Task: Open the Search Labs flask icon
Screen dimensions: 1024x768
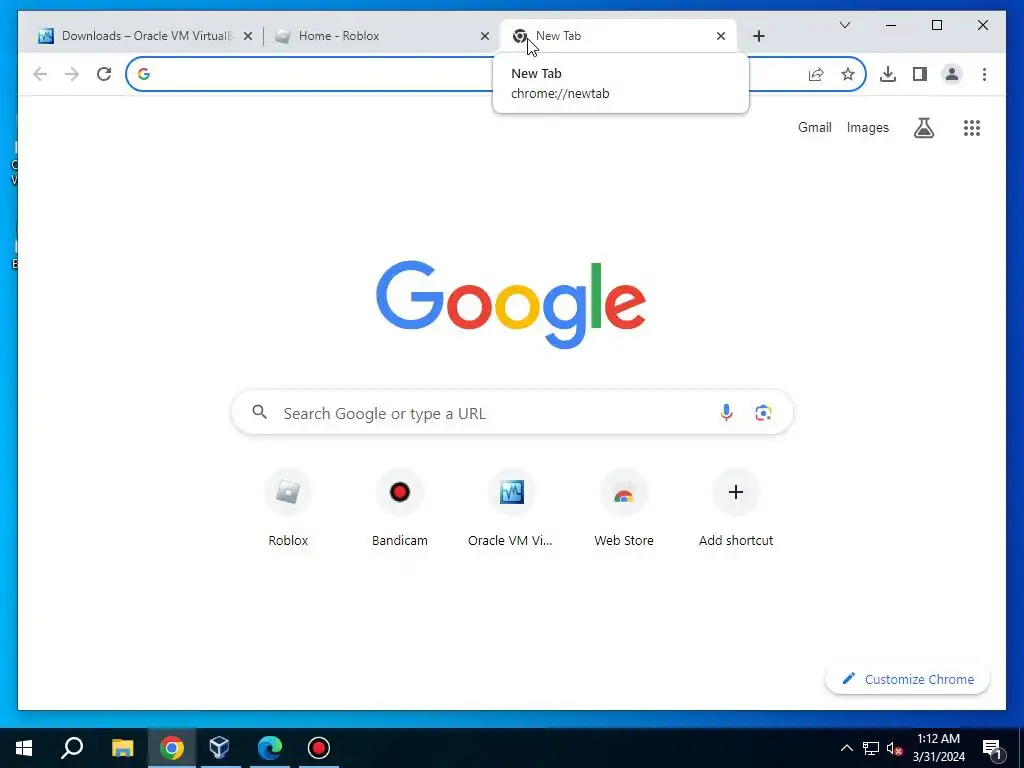Action: pos(923,128)
